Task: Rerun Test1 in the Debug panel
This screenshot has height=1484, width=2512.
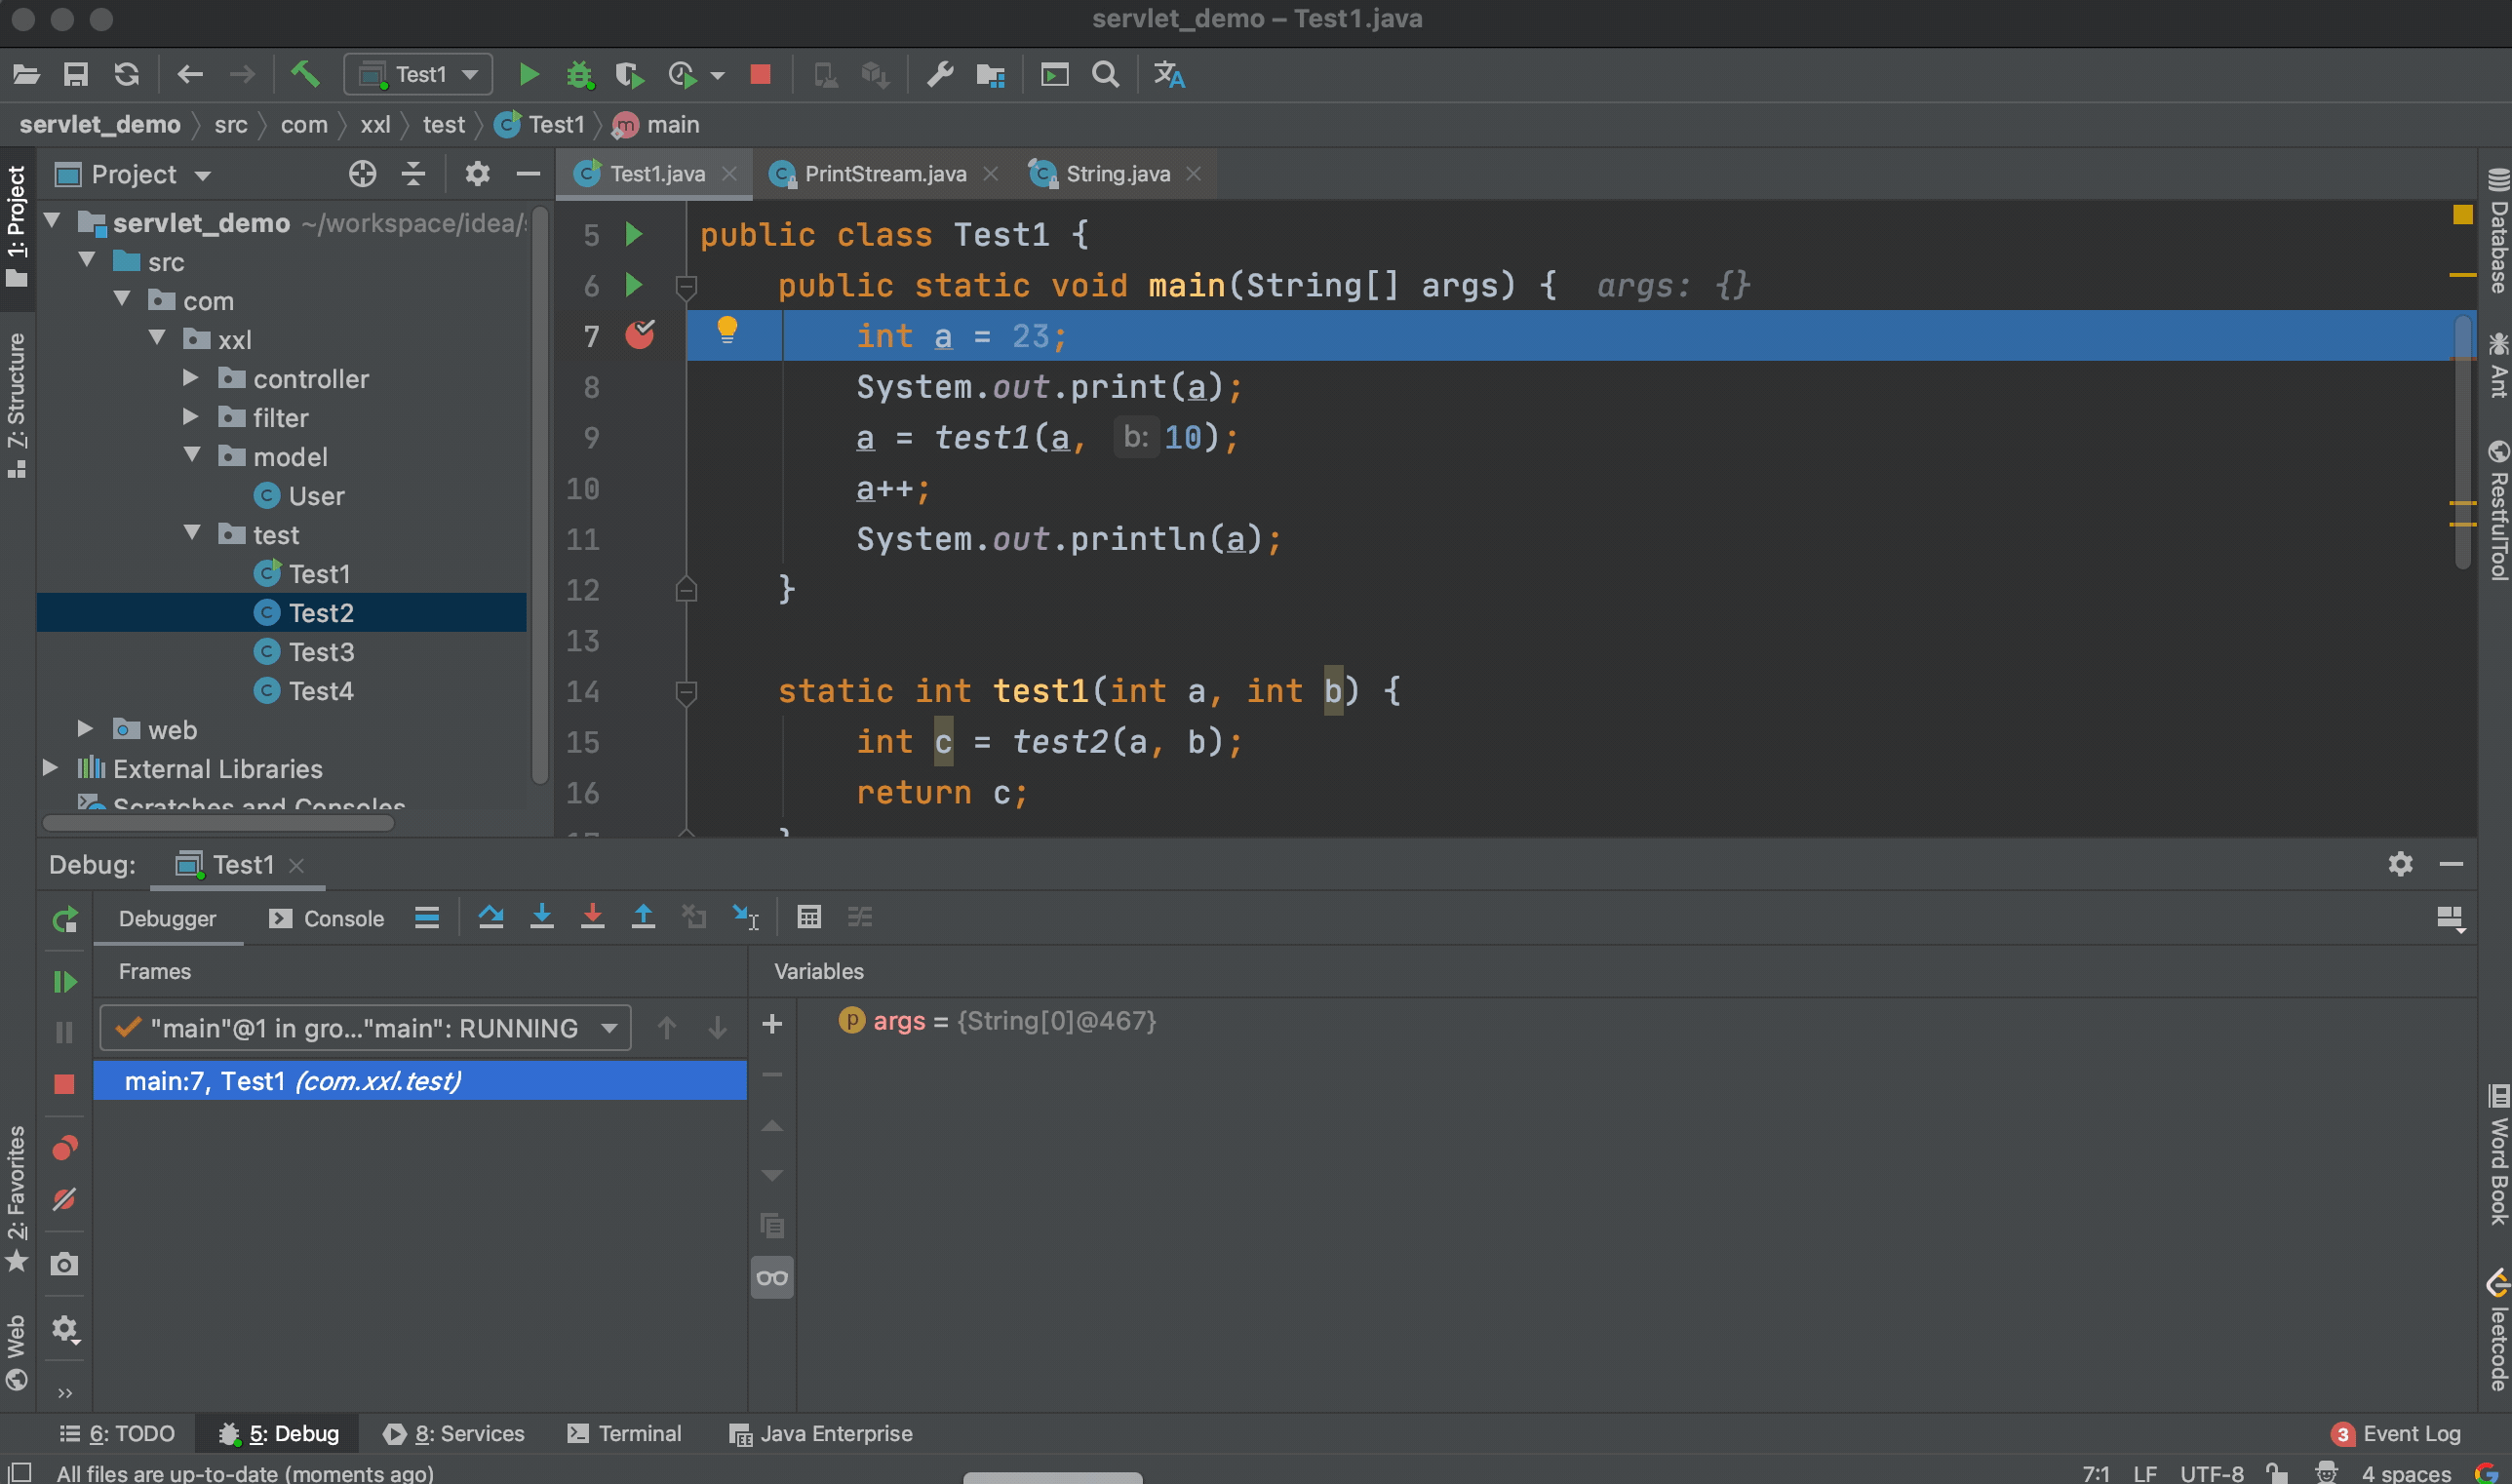Action: pos(65,919)
